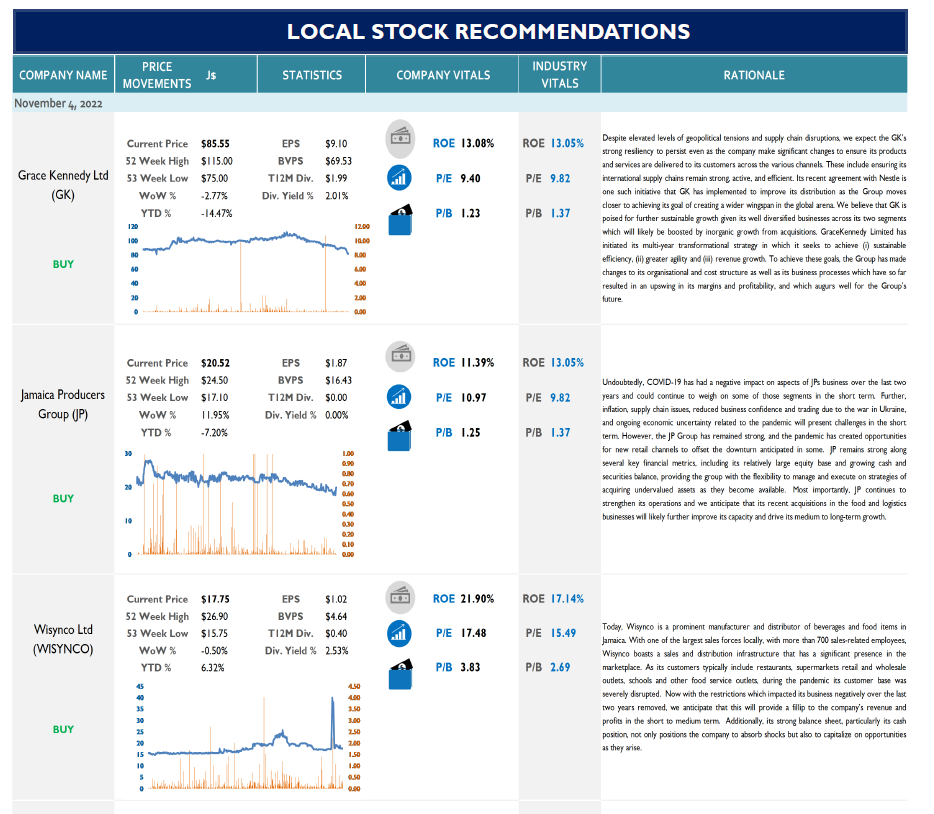Click company P/E value 10.97
Viewport: 934px width, 814px height.
click(474, 397)
